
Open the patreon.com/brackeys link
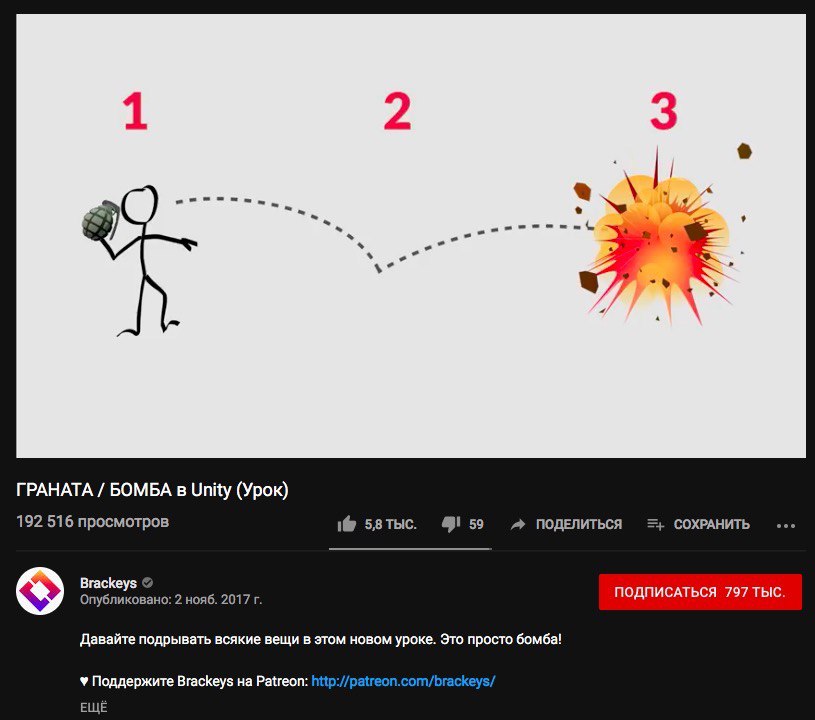pyautogui.click(x=403, y=681)
